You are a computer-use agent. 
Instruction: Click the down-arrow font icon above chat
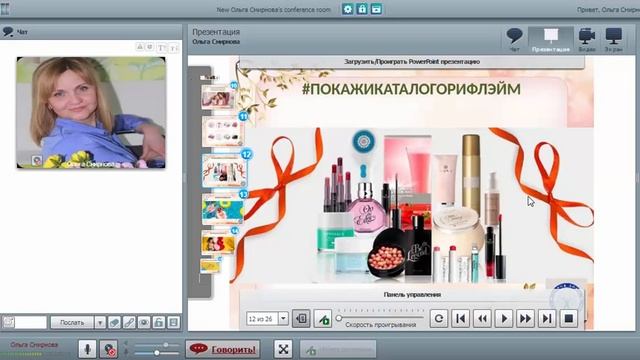[x=150, y=47]
